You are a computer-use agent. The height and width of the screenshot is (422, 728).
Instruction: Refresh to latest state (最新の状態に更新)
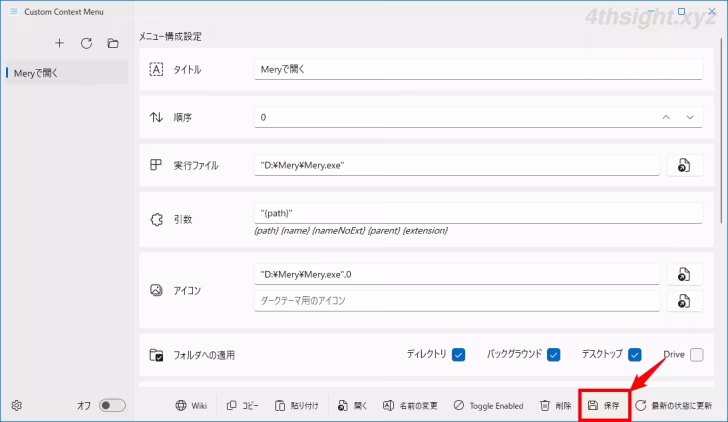[x=674, y=405]
